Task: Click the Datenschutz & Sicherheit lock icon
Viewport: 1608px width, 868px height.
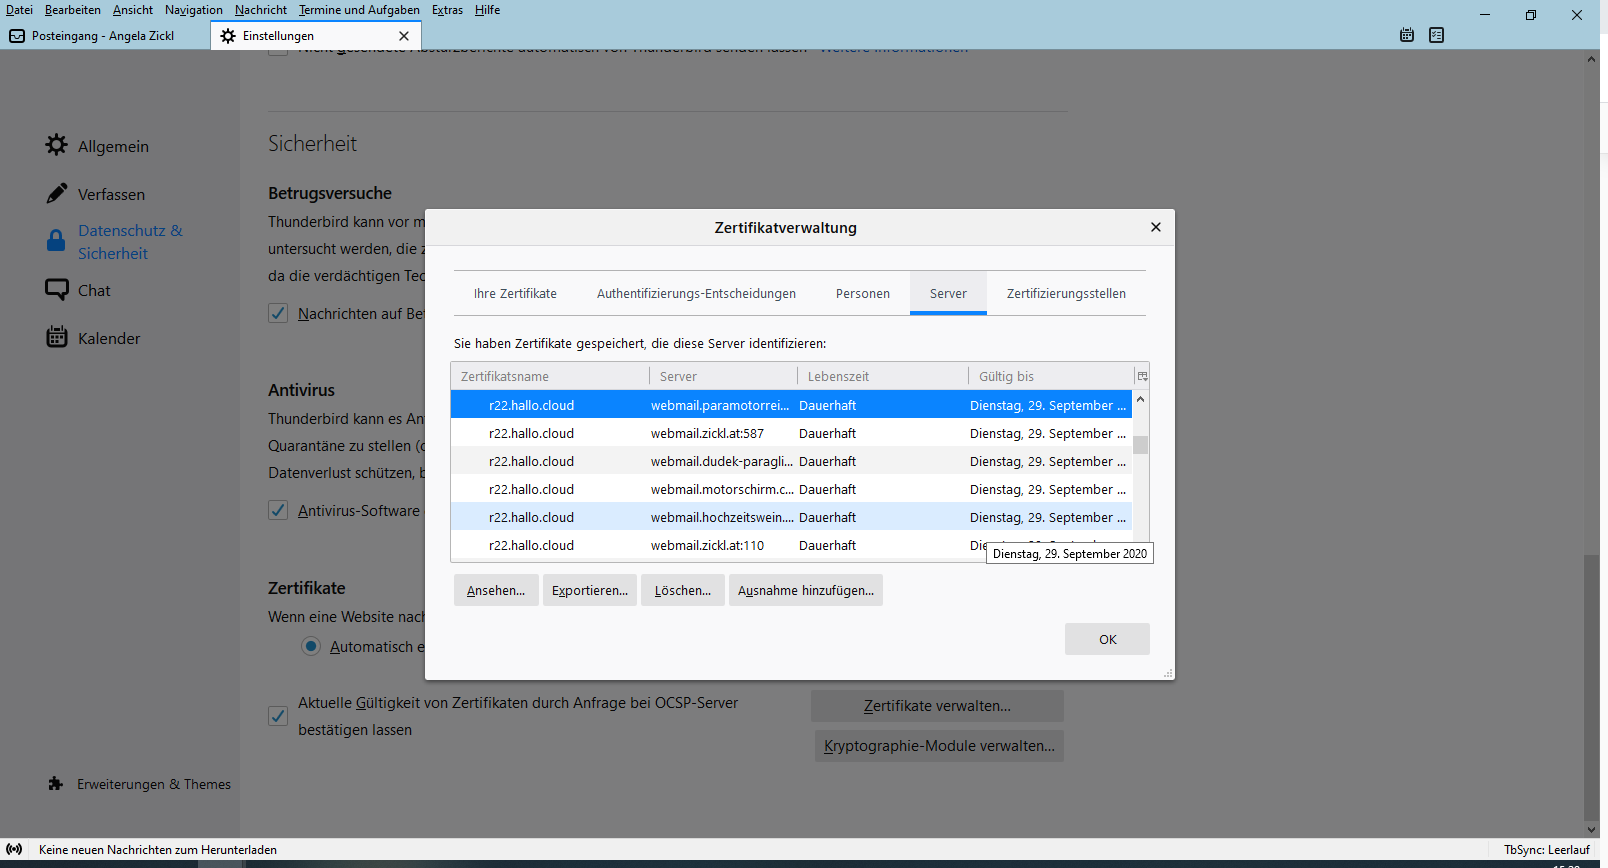Action: click(x=57, y=241)
